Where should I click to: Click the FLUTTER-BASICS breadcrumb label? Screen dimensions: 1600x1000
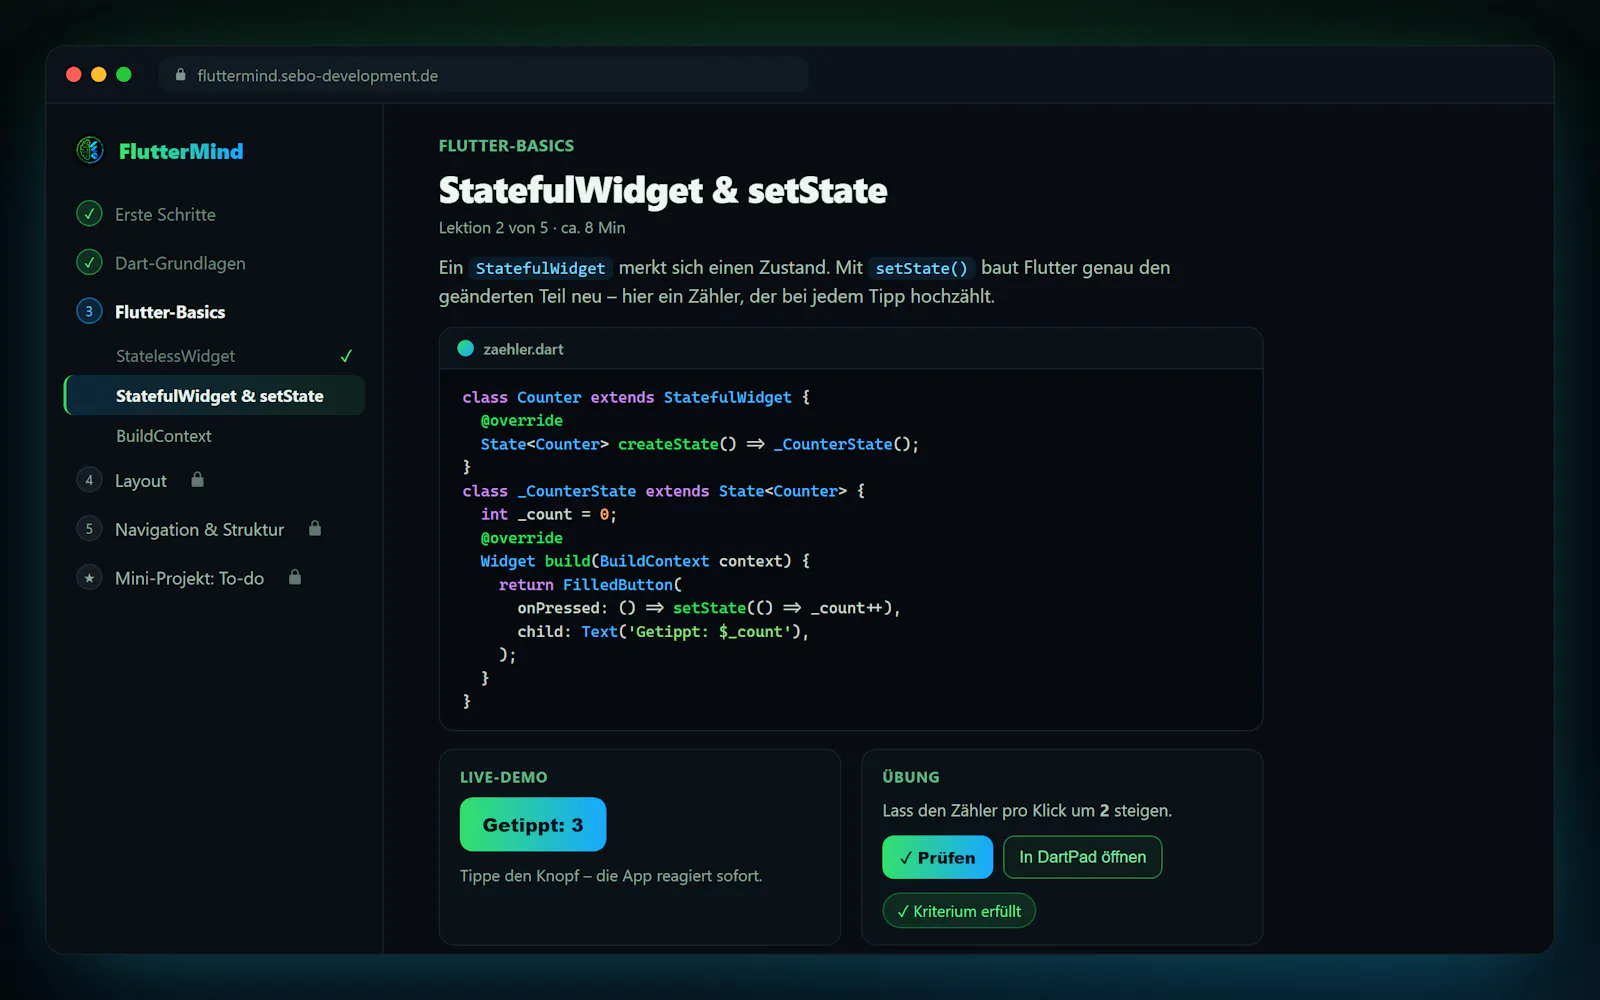tap(506, 146)
